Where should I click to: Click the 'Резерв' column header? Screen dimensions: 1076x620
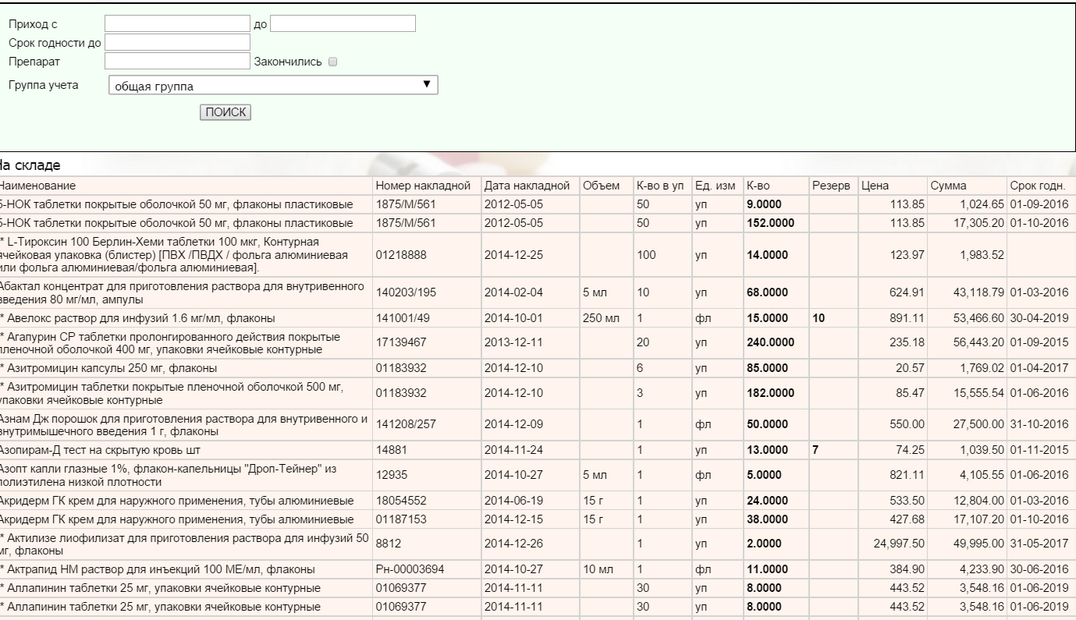click(831, 185)
